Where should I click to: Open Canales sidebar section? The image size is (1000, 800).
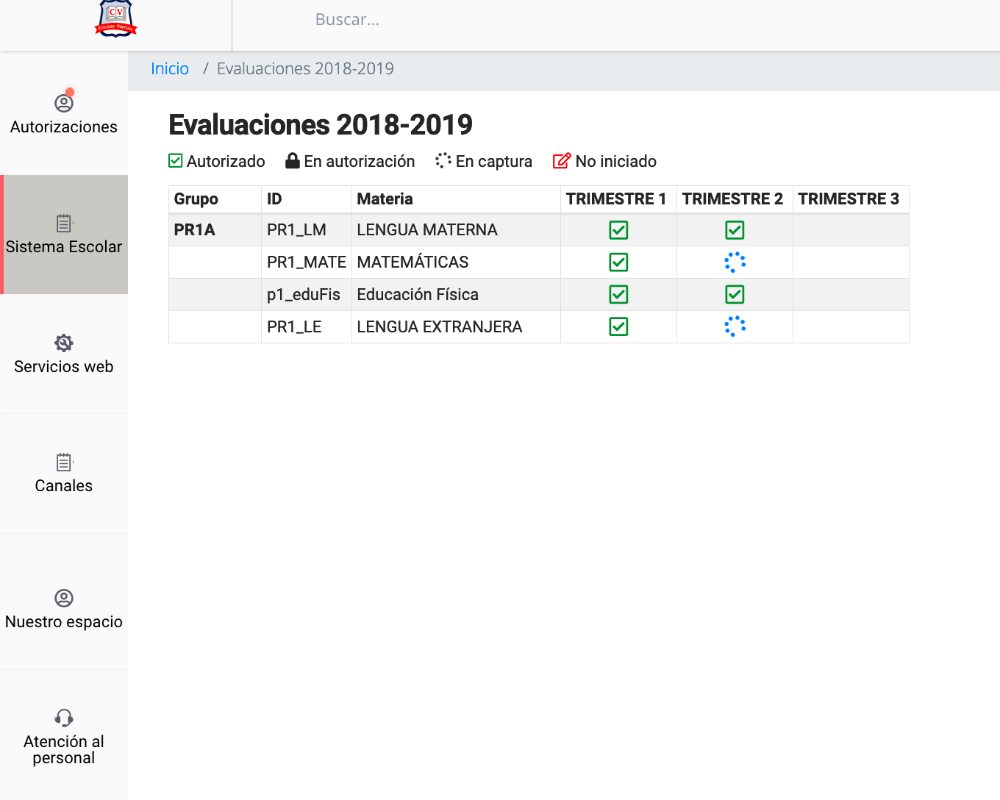click(64, 473)
